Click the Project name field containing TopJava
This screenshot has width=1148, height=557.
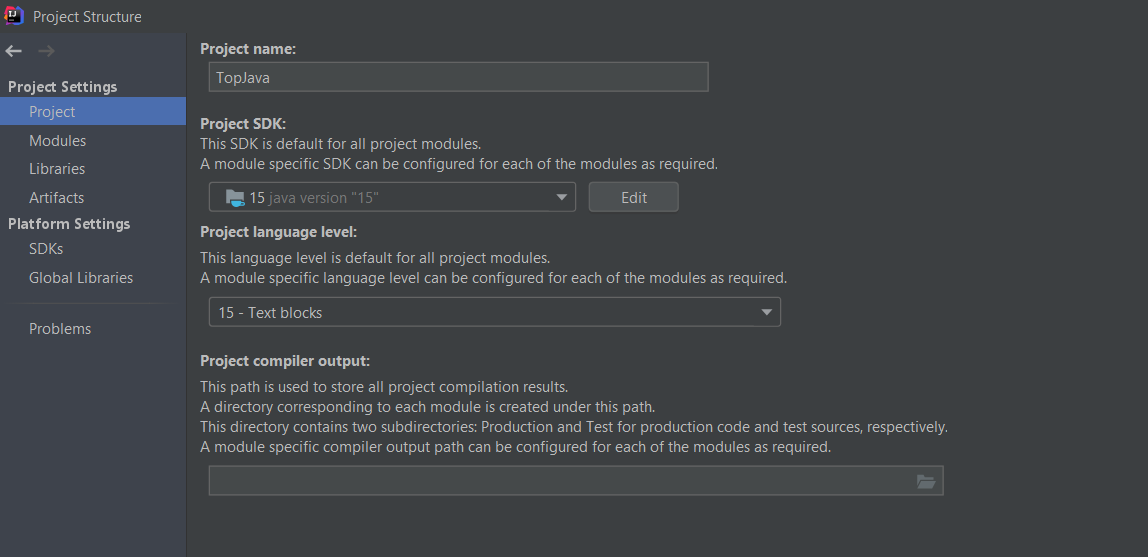pos(458,77)
